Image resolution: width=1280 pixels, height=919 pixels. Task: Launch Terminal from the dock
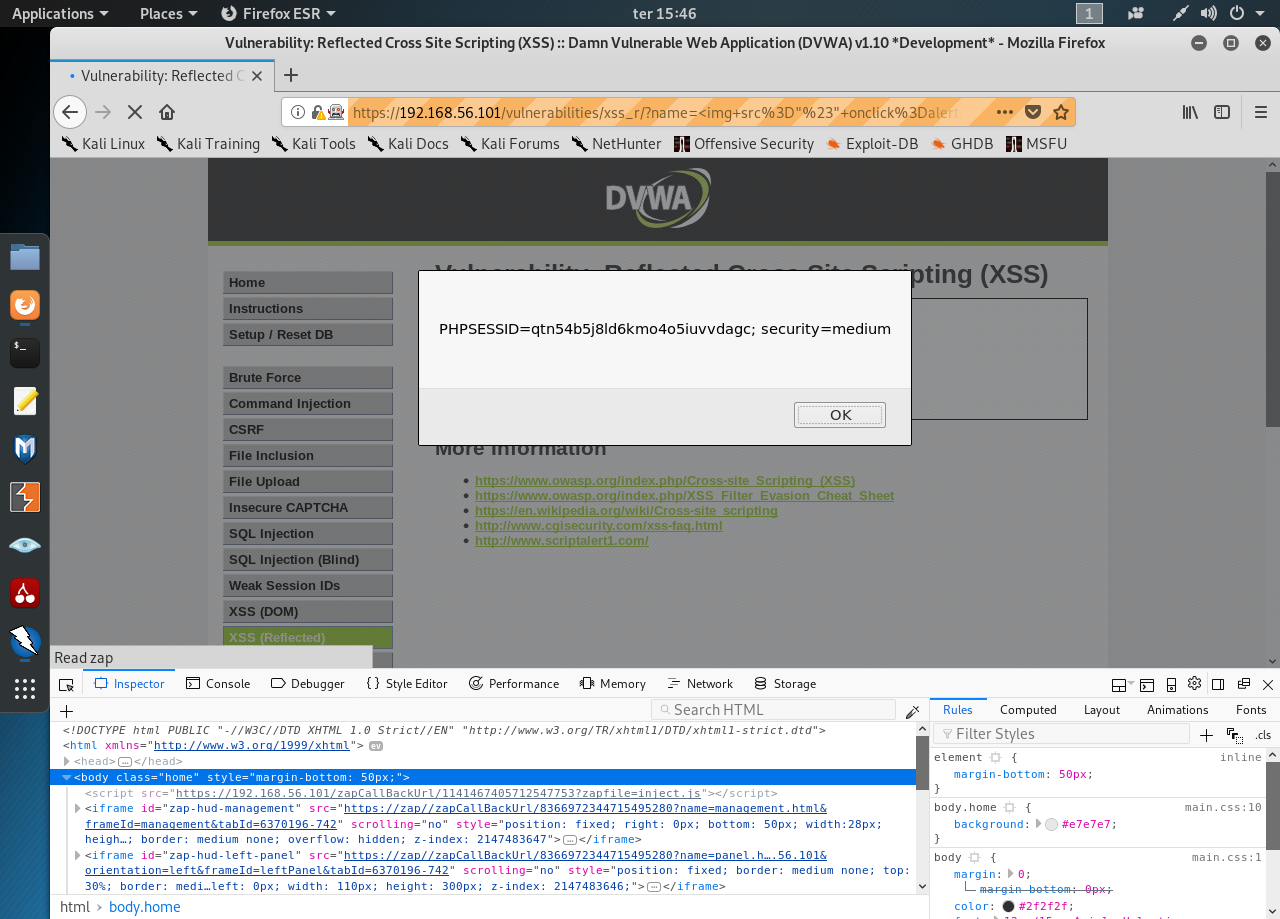pos(25,352)
